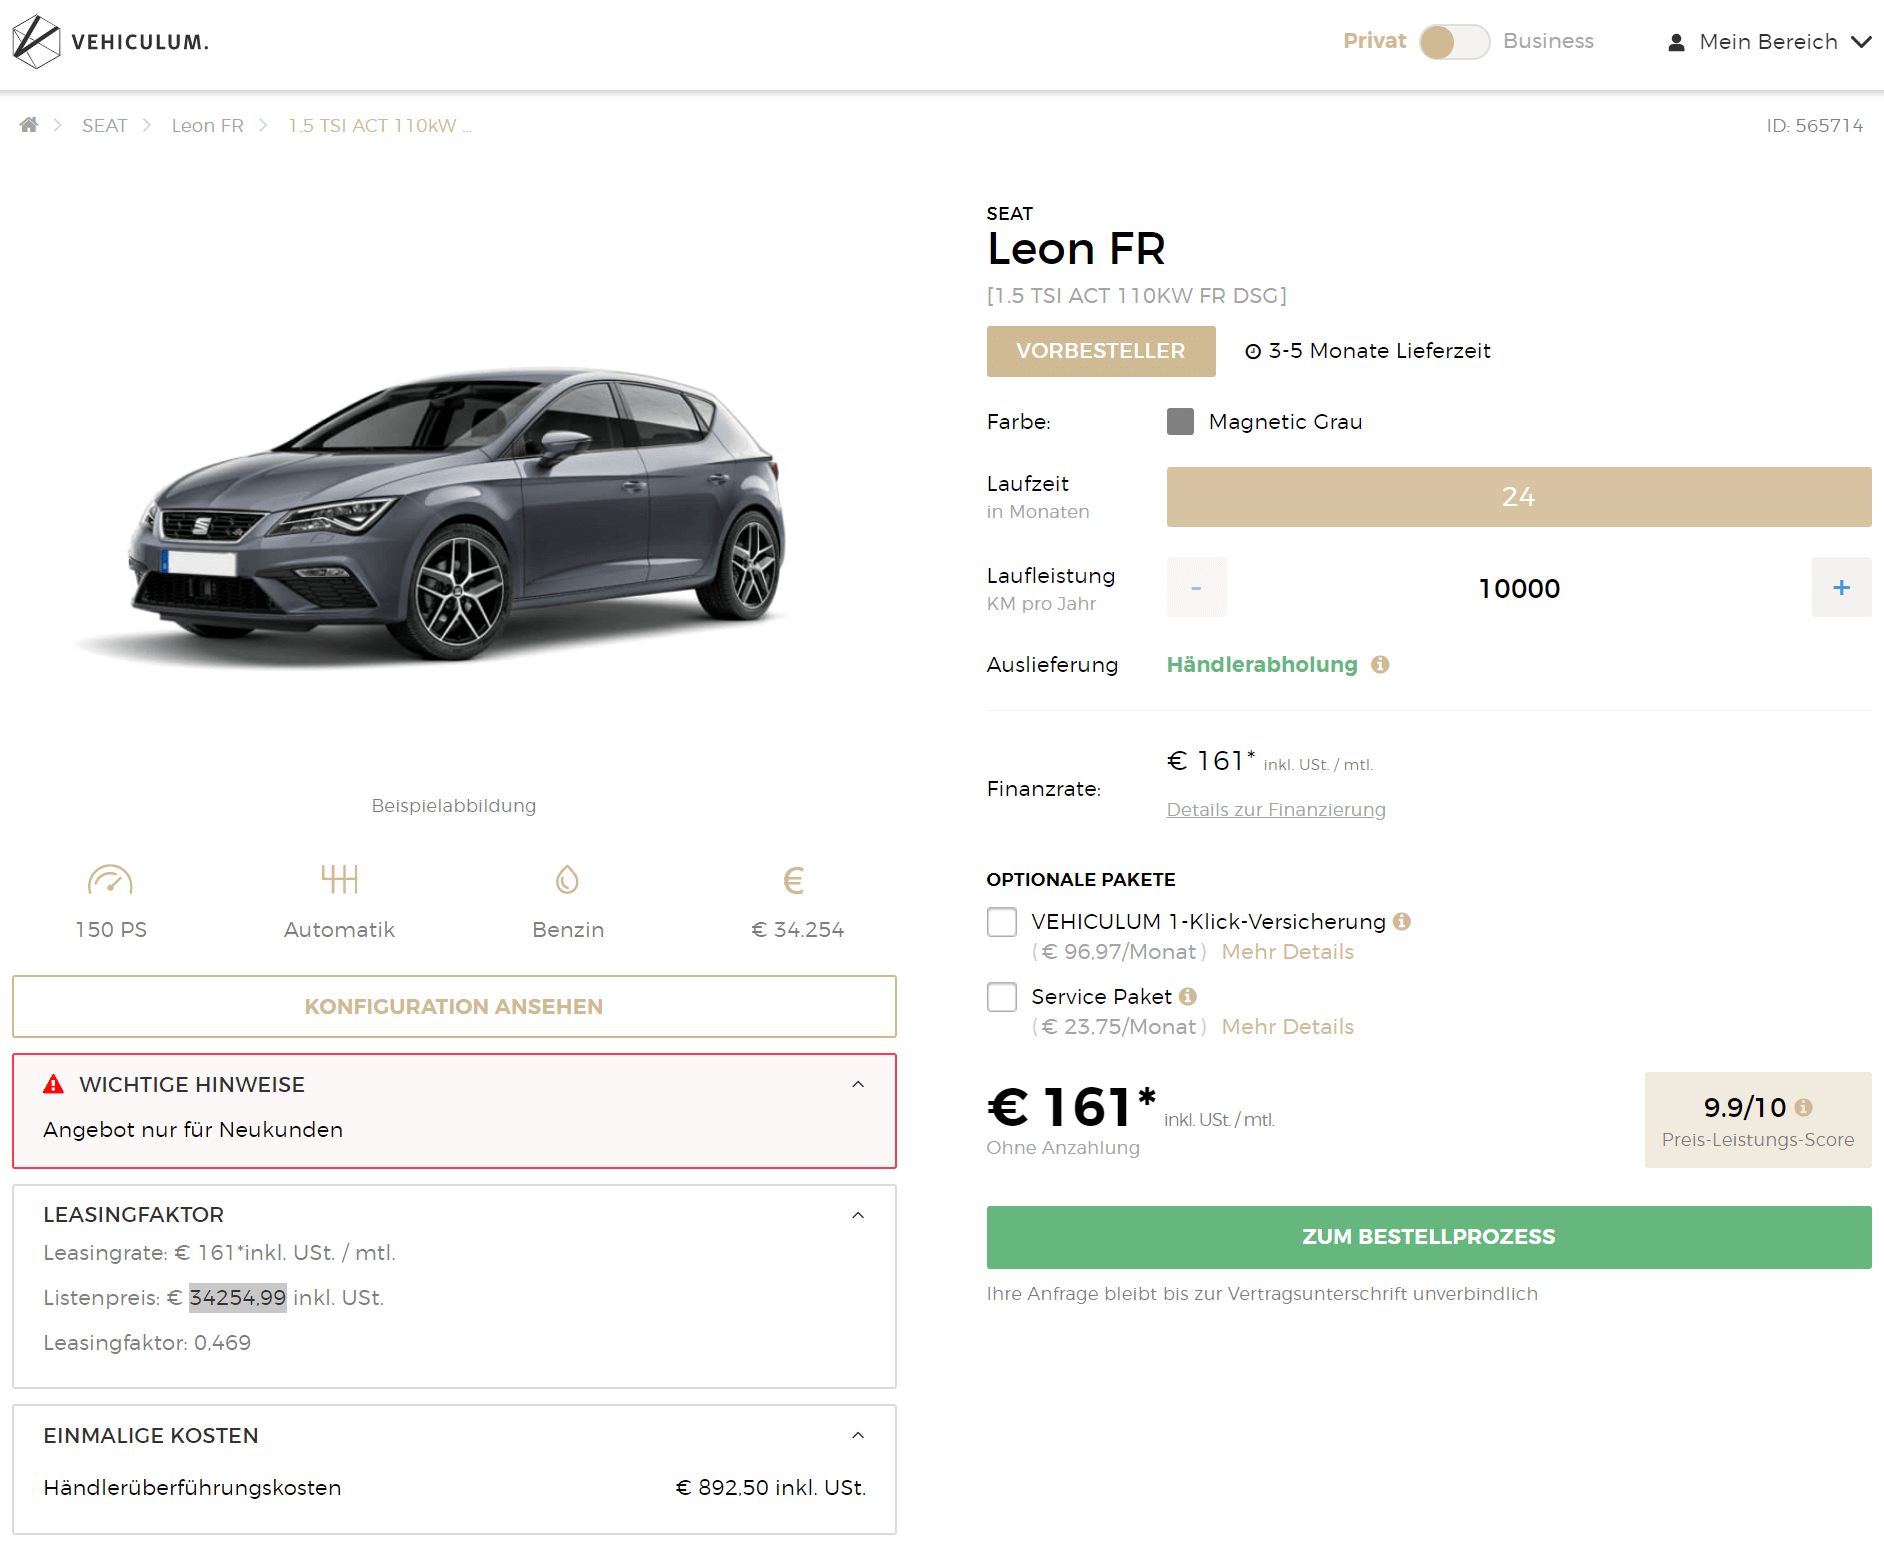Click the Automatik gearbox icon
Viewport: 1884px width, 1541px height.
(x=339, y=880)
